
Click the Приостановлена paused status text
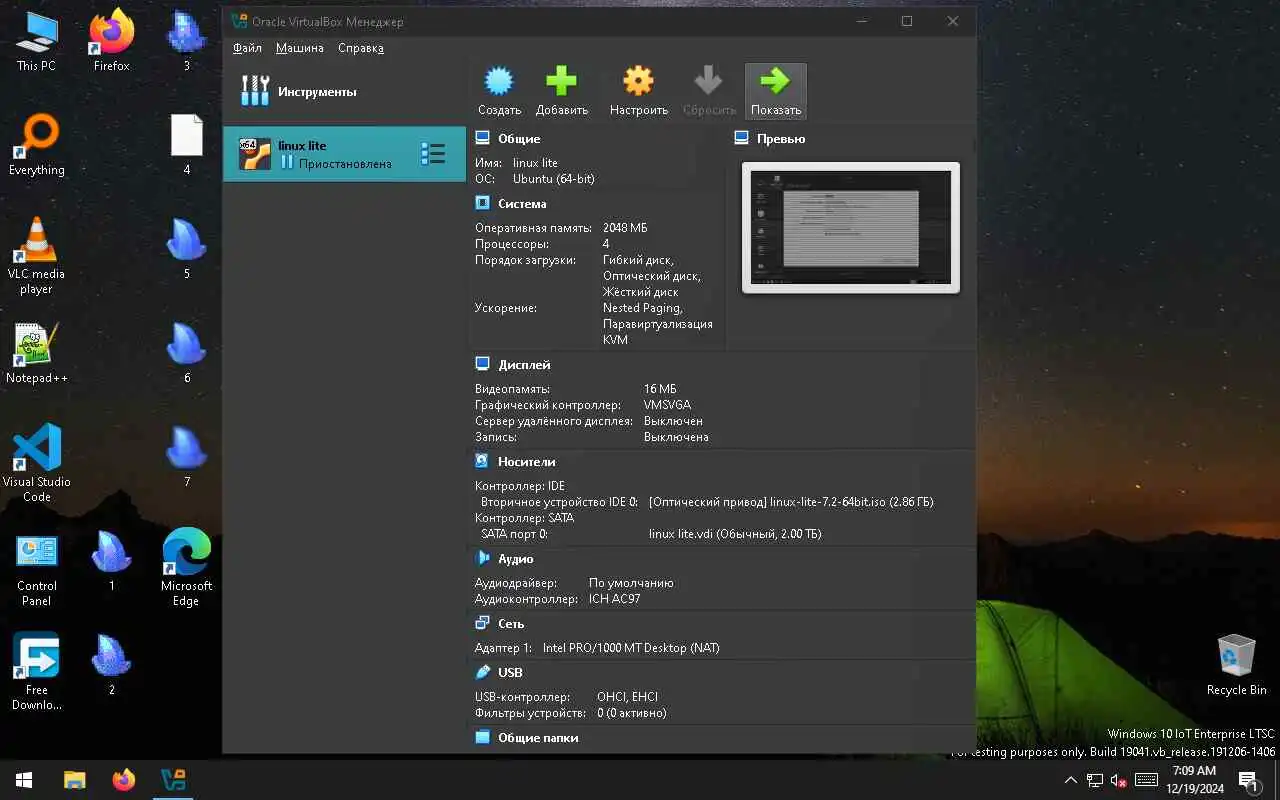[345, 163]
